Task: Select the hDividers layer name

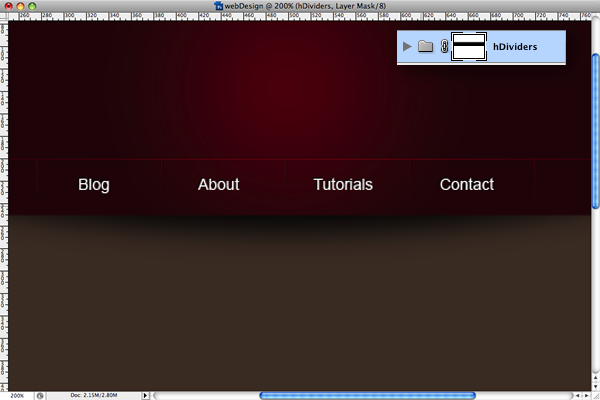Action: [515, 46]
